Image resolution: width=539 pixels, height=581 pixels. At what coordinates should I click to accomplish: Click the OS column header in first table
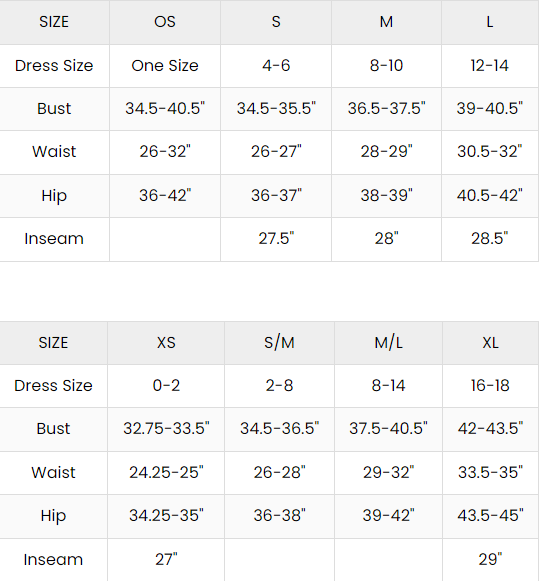coord(165,22)
